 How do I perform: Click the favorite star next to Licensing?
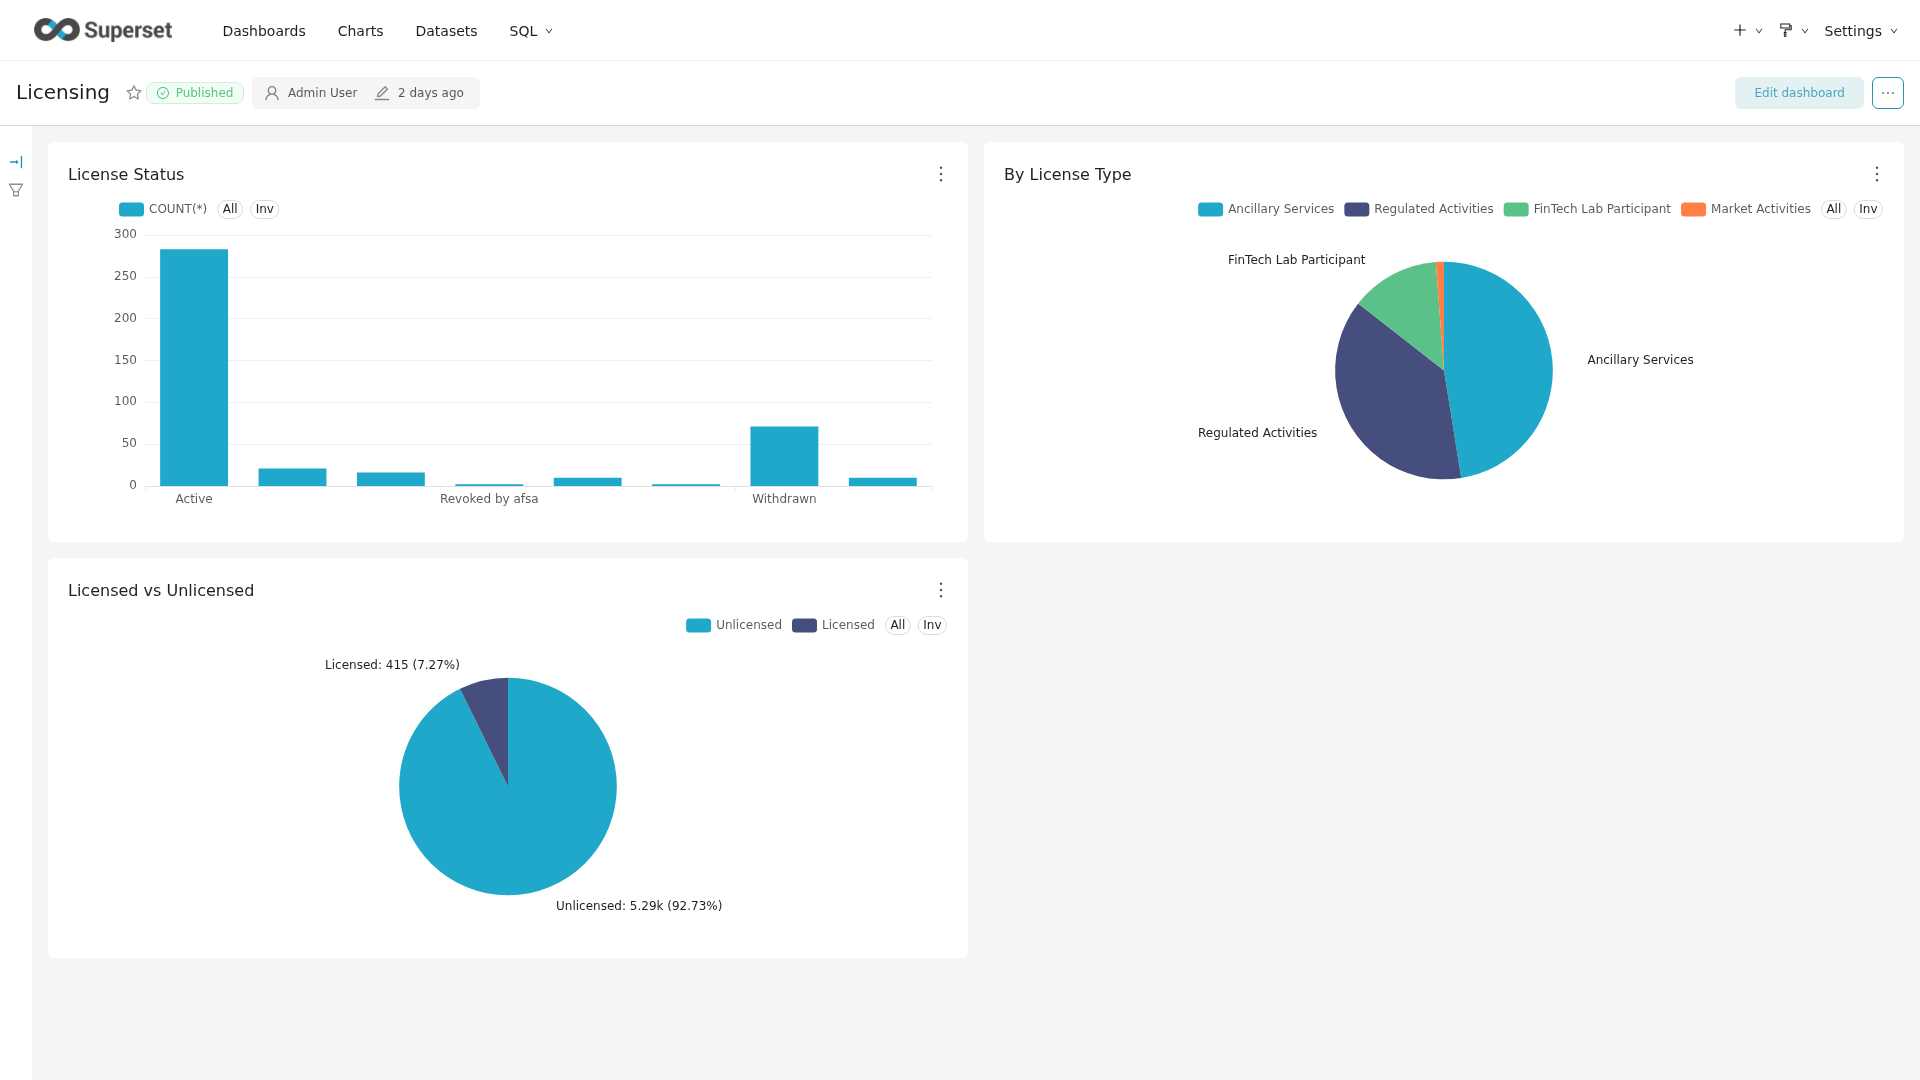point(134,93)
